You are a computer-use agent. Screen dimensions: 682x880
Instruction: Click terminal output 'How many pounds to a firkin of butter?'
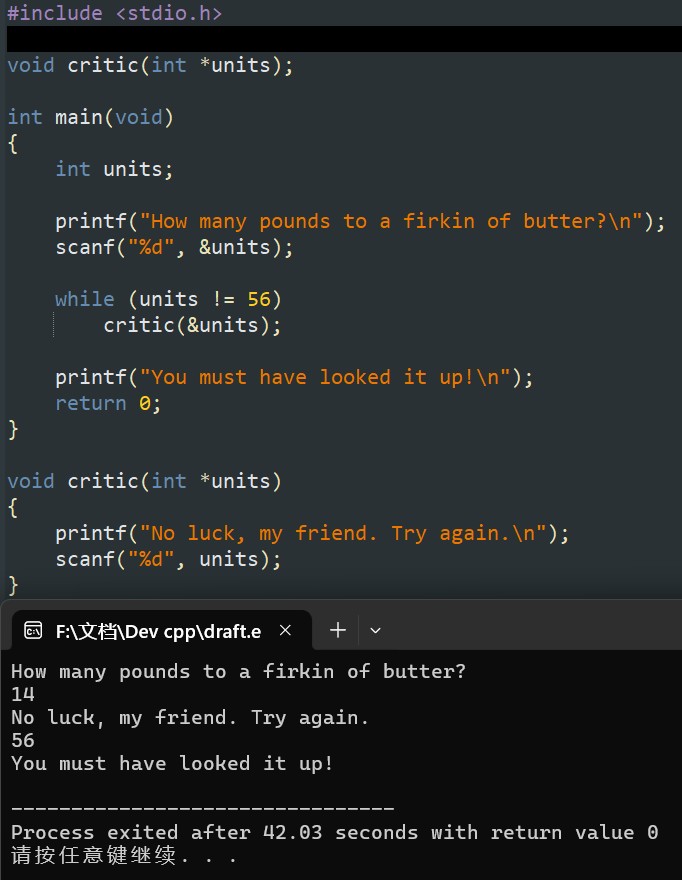point(239,672)
